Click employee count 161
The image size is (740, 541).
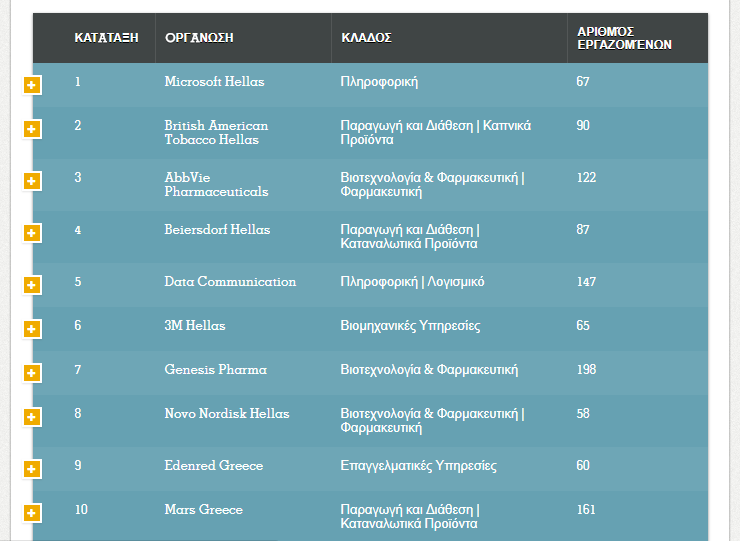586,509
